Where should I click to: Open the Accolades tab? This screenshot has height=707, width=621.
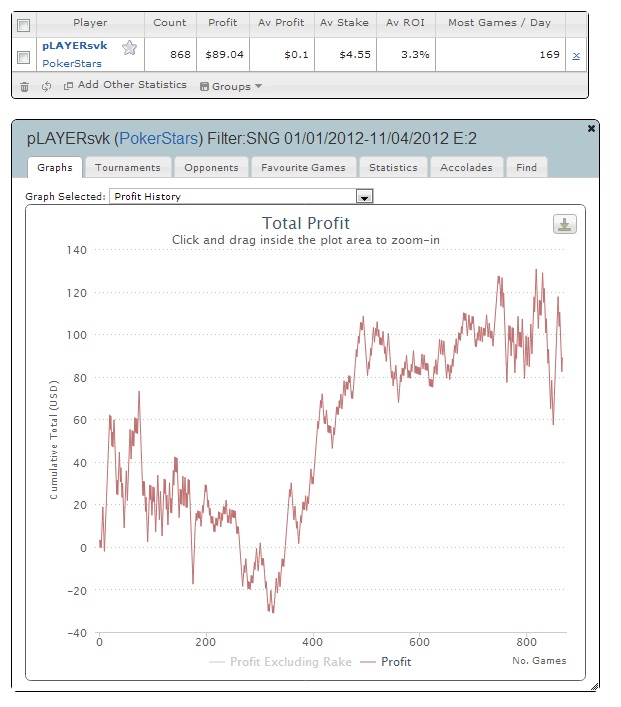[466, 167]
